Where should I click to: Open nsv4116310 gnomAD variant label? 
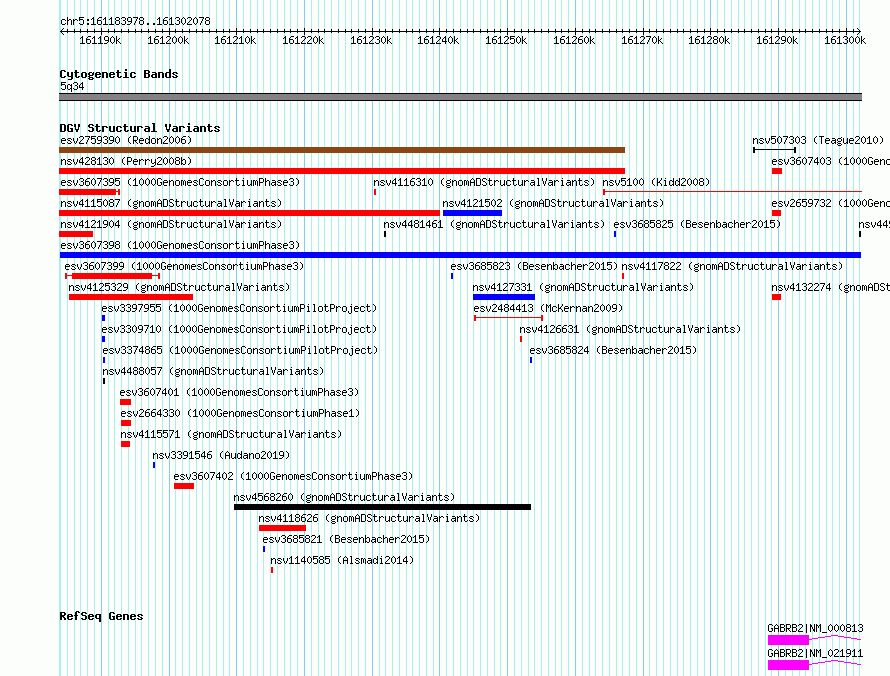[484, 182]
